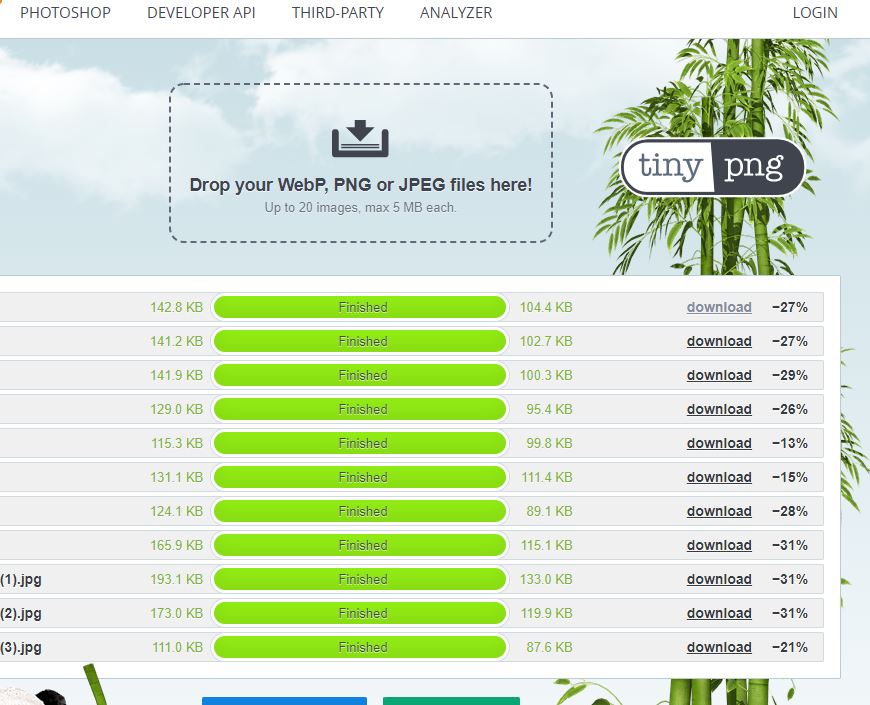
Task: Click the −13% savings value
Action: click(x=790, y=443)
